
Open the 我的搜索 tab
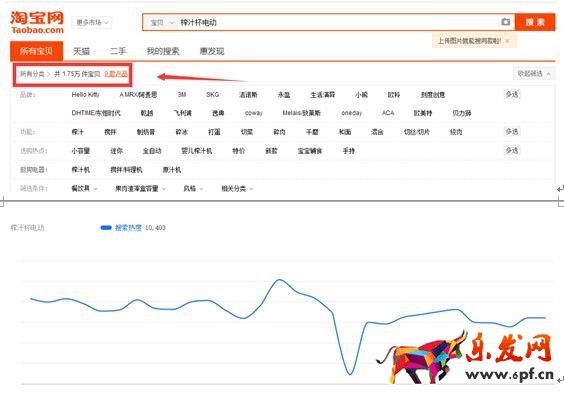click(163, 51)
